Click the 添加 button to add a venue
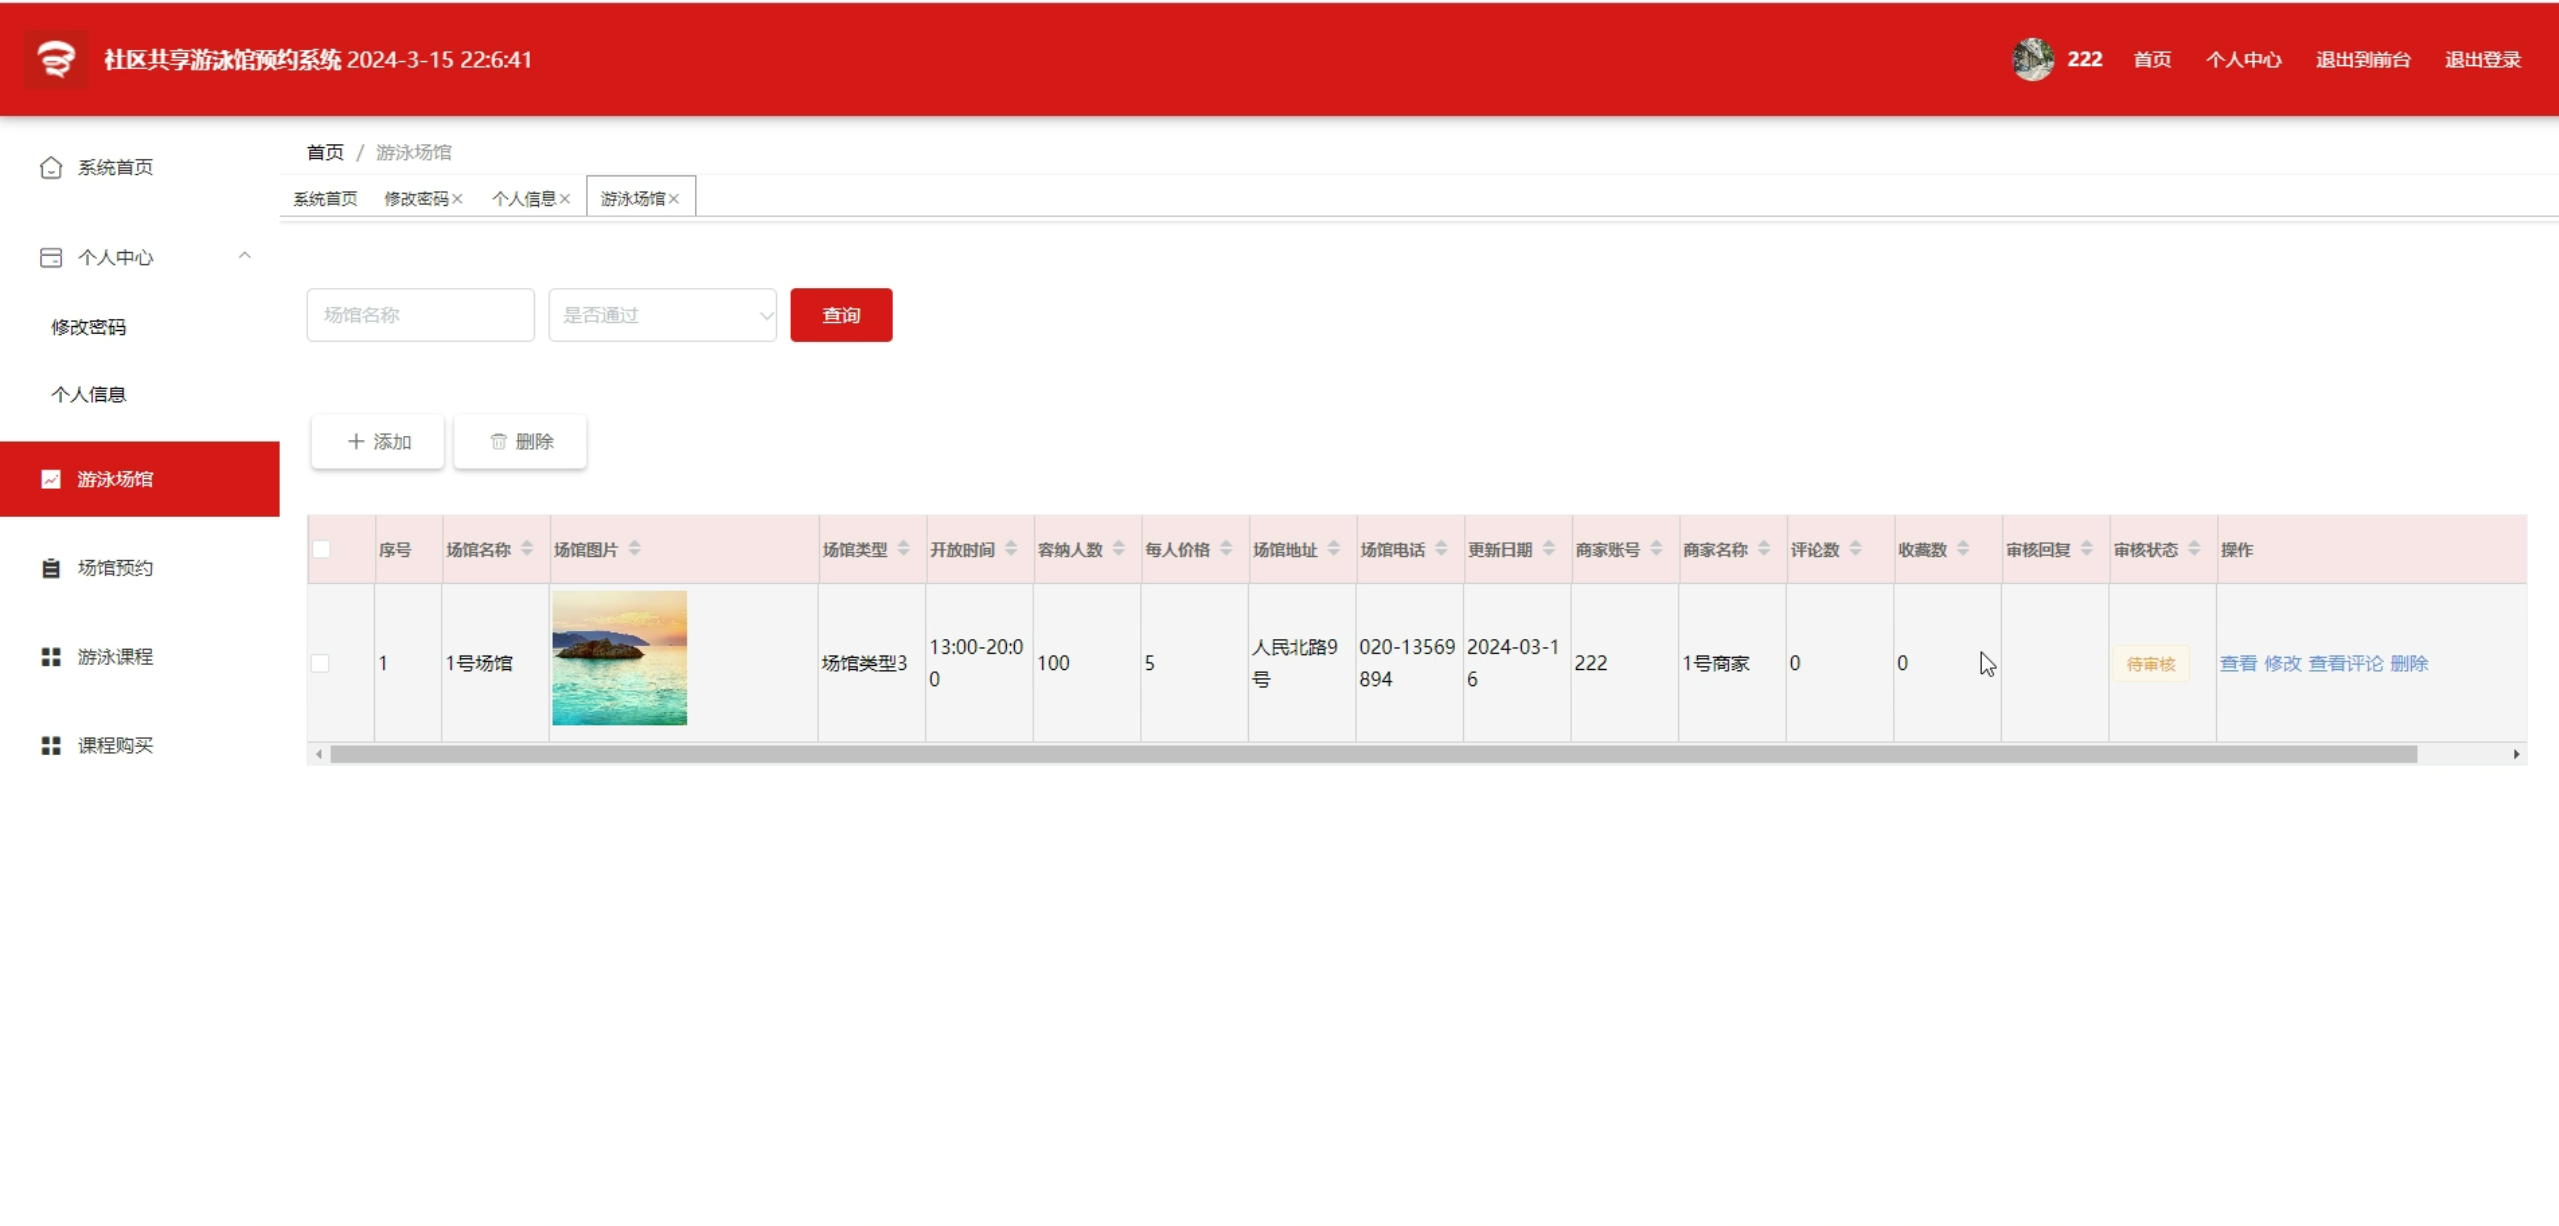Image resolution: width=2559 pixels, height=1226 pixels. [x=378, y=442]
